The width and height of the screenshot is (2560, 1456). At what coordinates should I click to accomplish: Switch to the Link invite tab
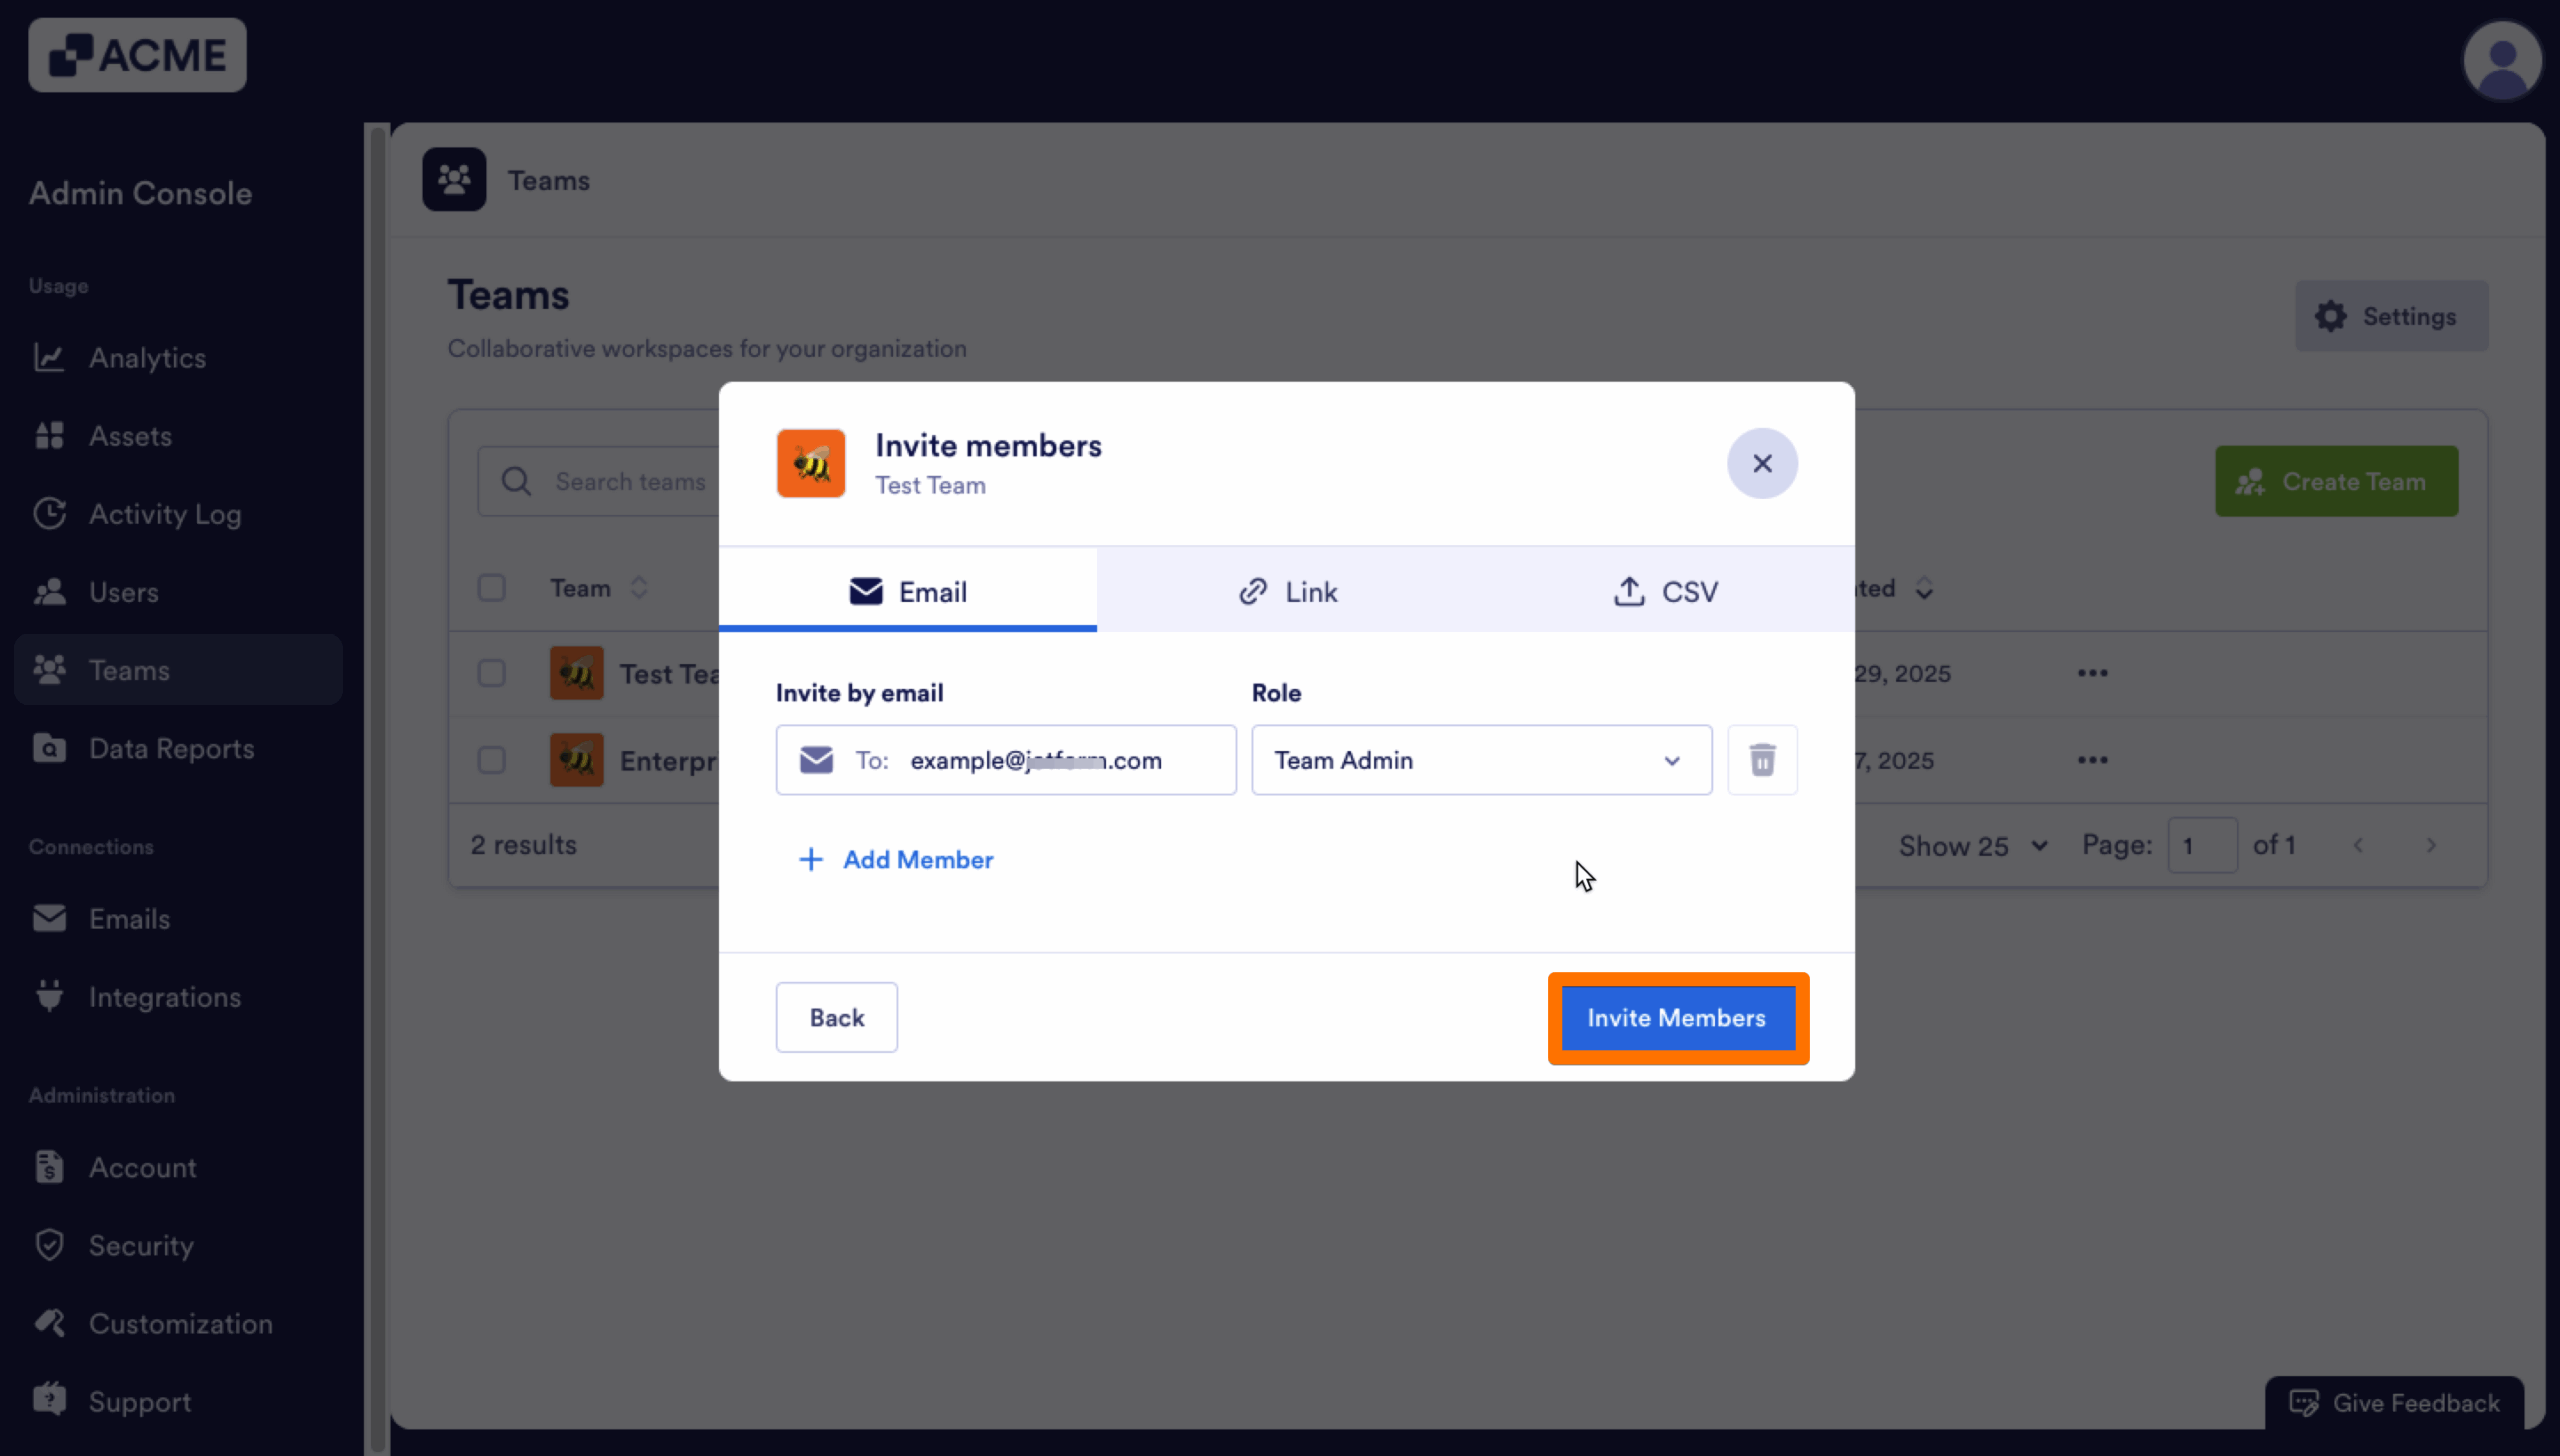click(x=1289, y=590)
